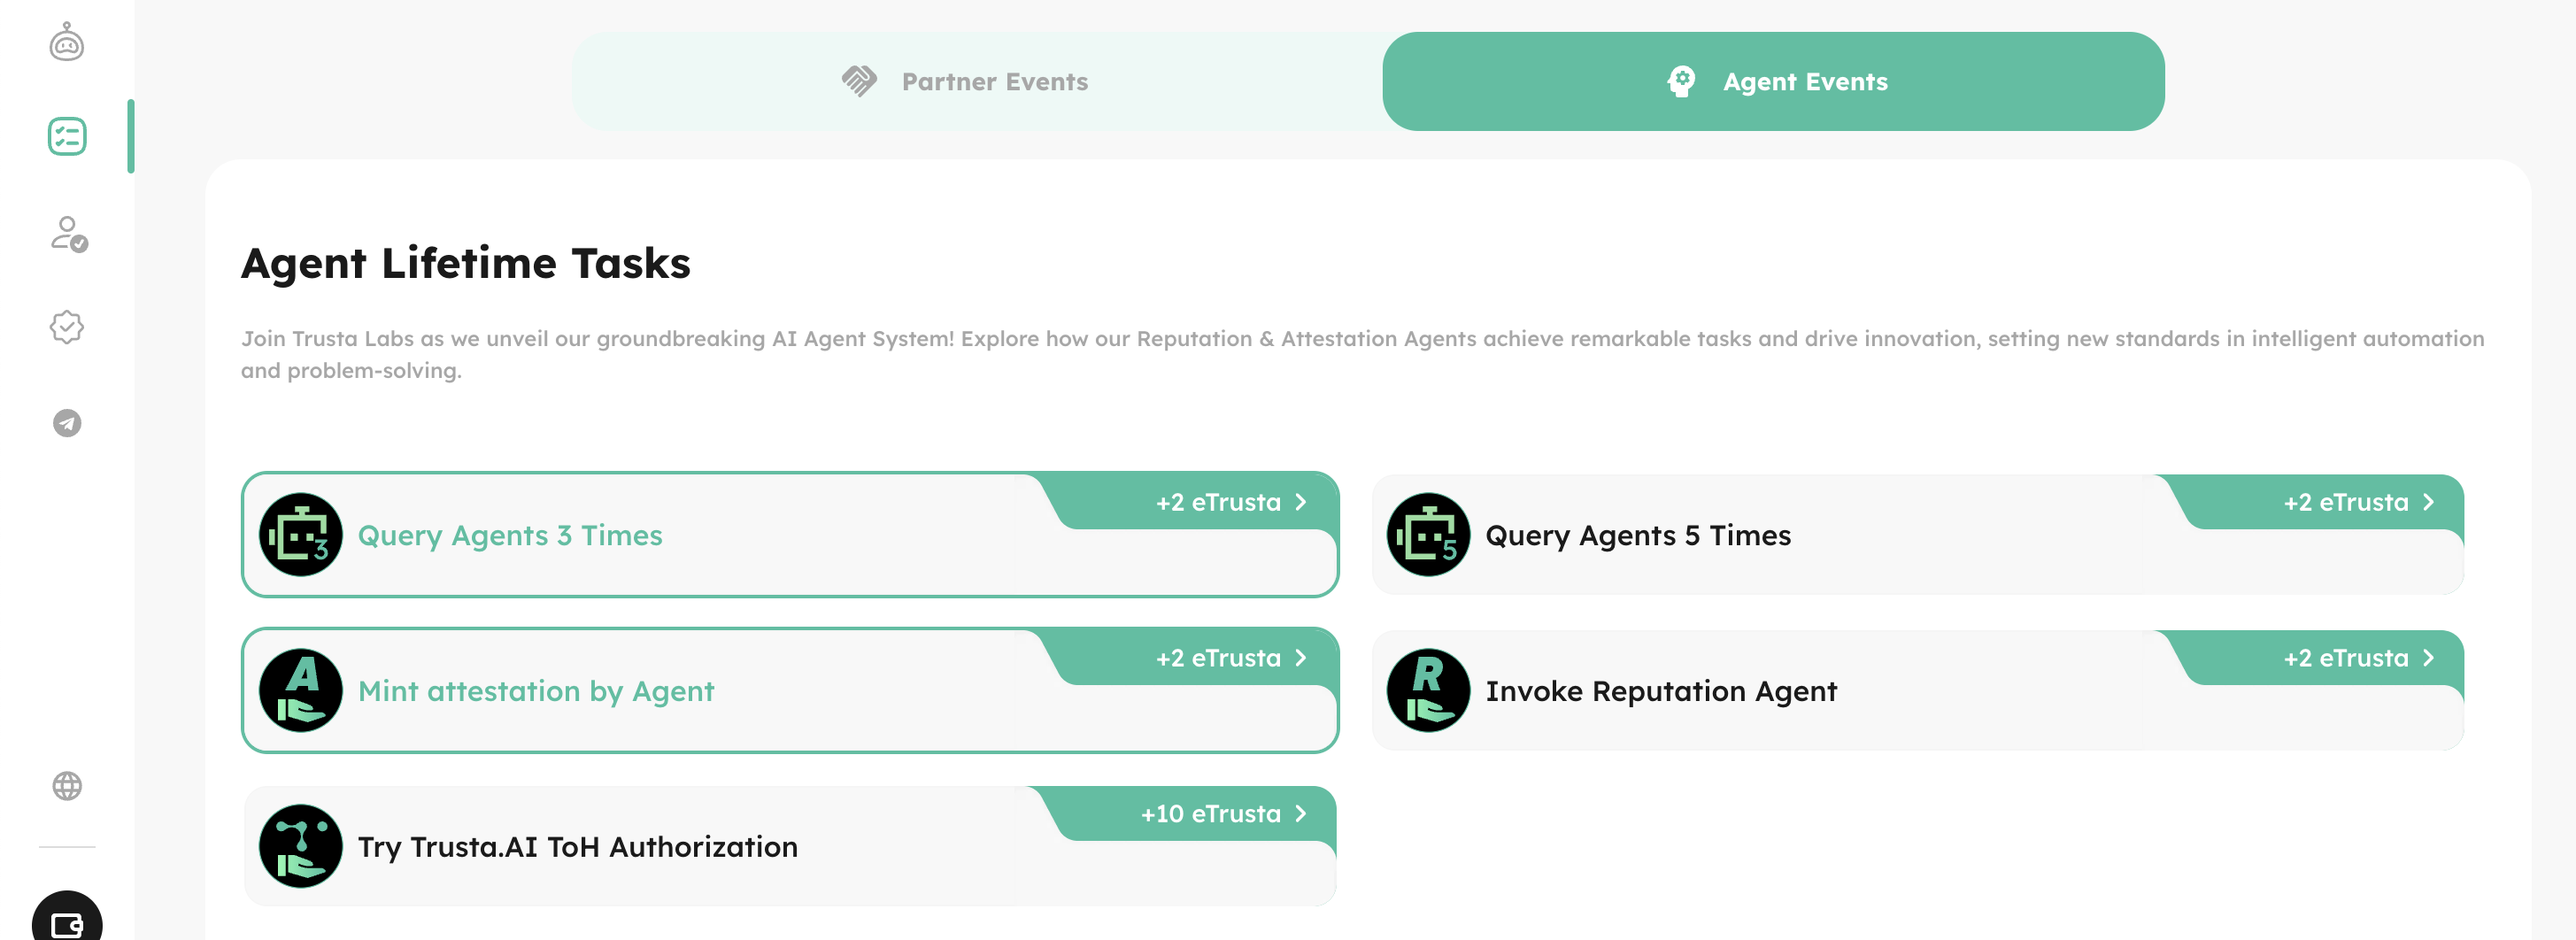Click the handshake icon in Partner Events
This screenshot has height=940, width=2576.
click(x=859, y=81)
